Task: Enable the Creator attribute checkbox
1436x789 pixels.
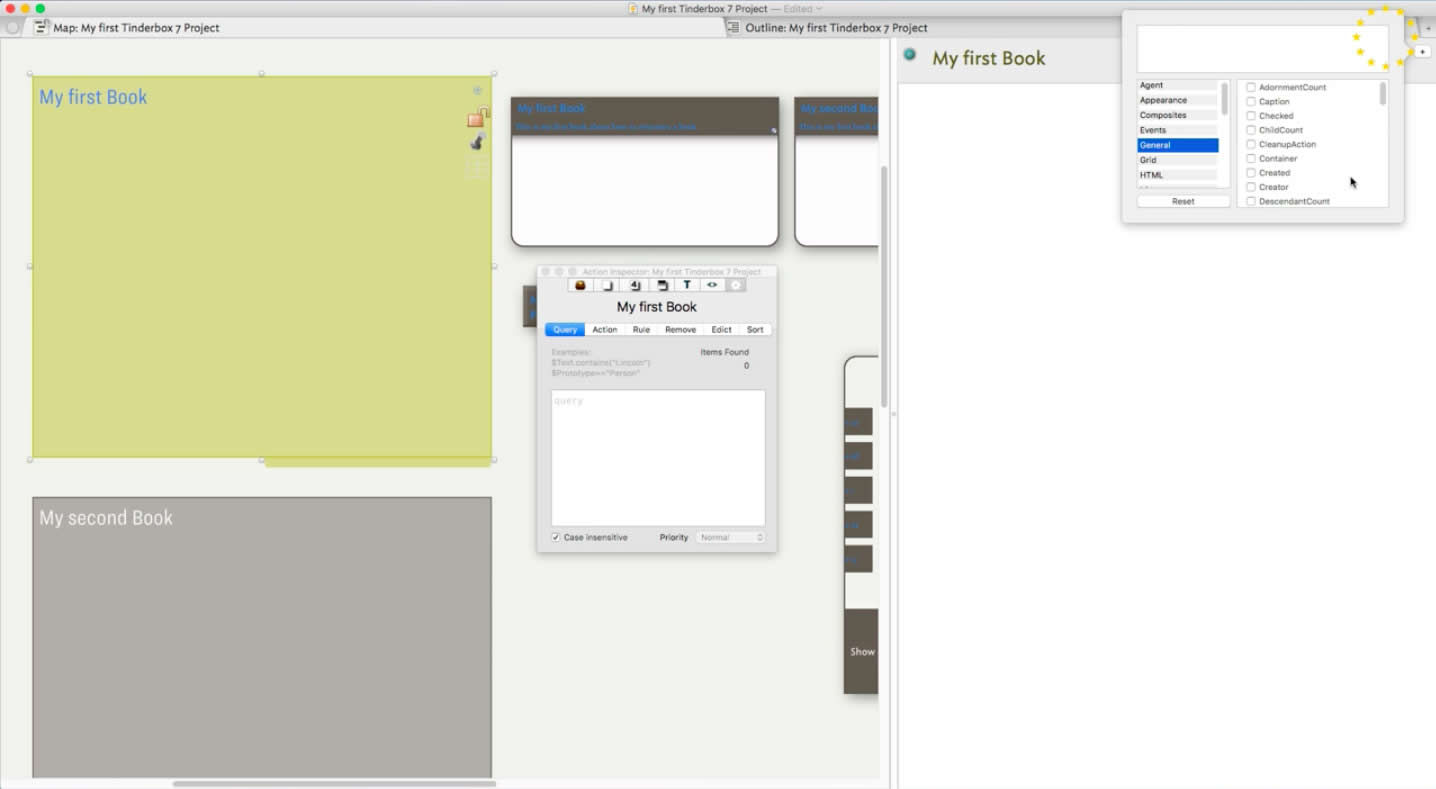Action: (1251, 187)
